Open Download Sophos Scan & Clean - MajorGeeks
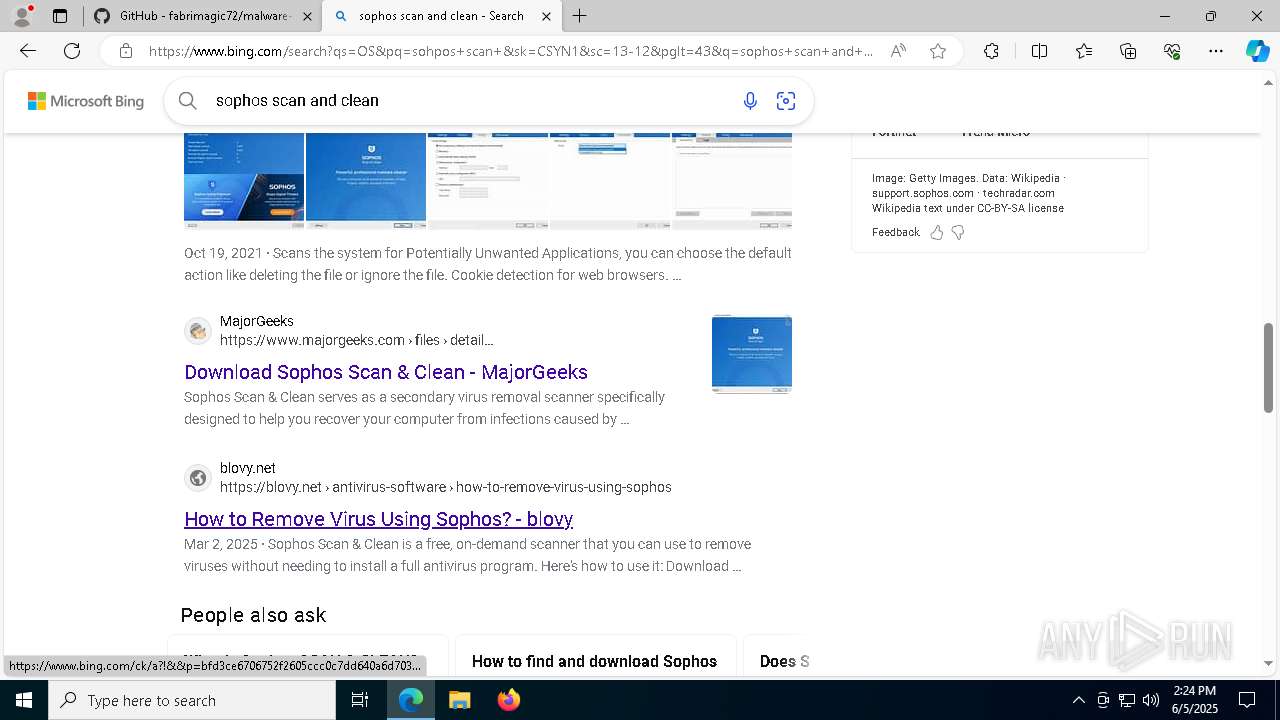Viewport: 1280px width, 720px height. click(x=386, y=372)
